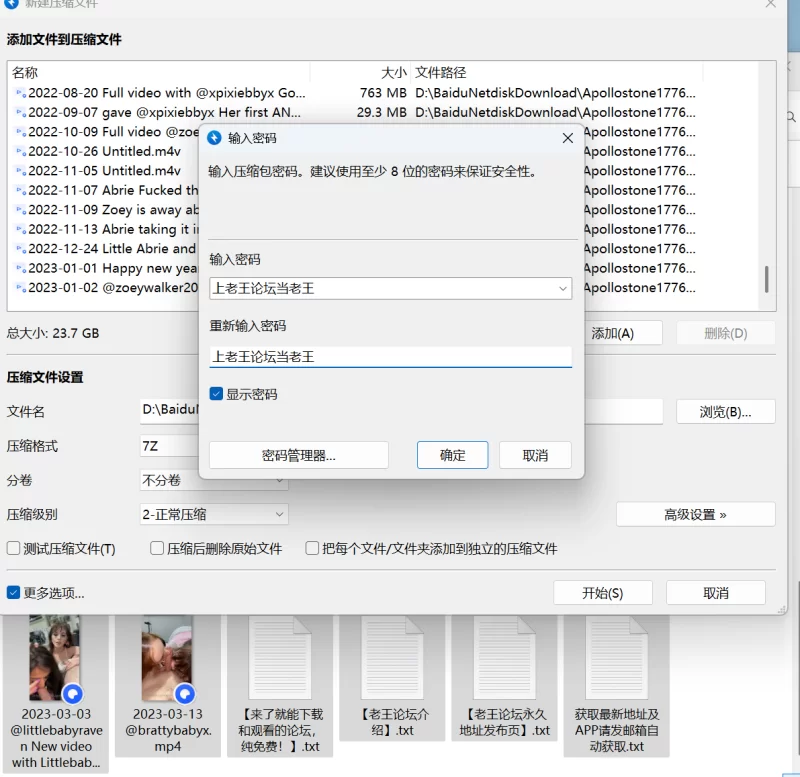Select the 【来了就能下载和观看的论坛】.txt document icon

click(x=280, y=658)
